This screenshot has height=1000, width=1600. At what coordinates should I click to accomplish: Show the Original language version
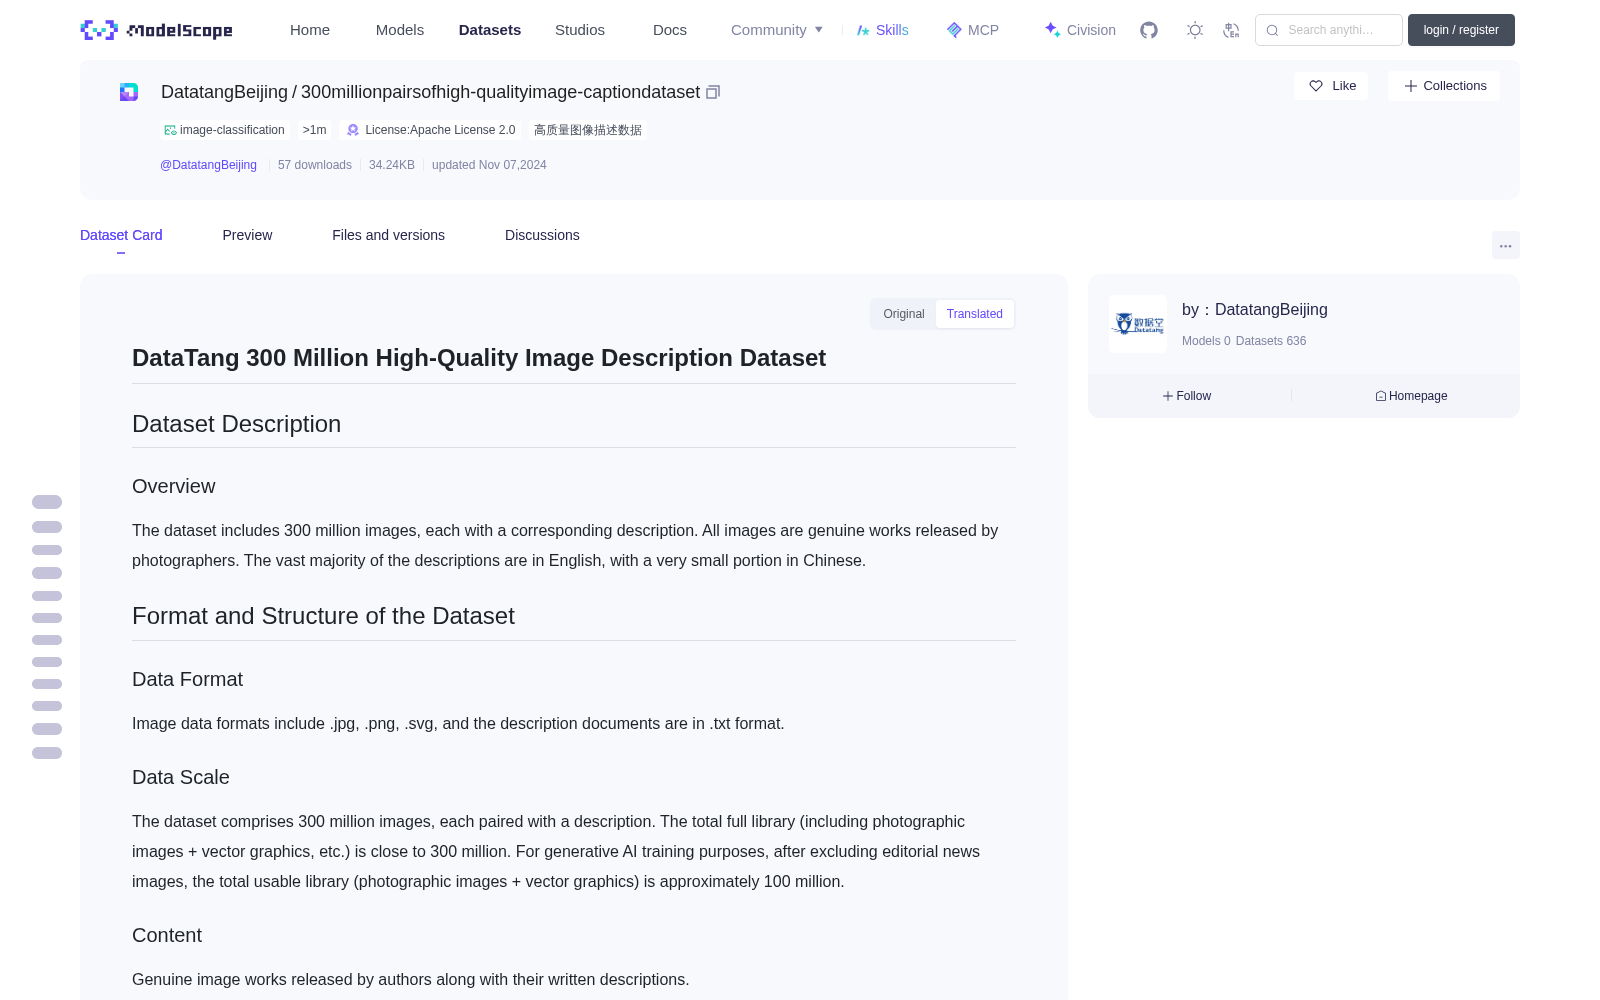(904, 314)
